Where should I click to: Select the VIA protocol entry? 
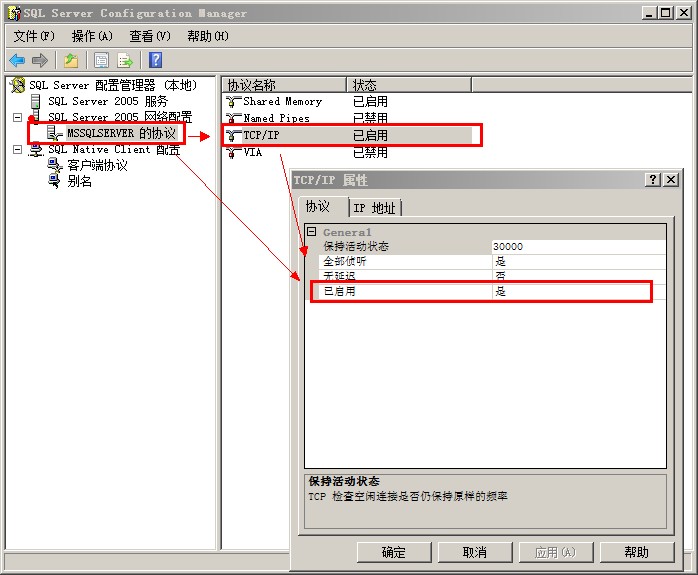[252, 153]
